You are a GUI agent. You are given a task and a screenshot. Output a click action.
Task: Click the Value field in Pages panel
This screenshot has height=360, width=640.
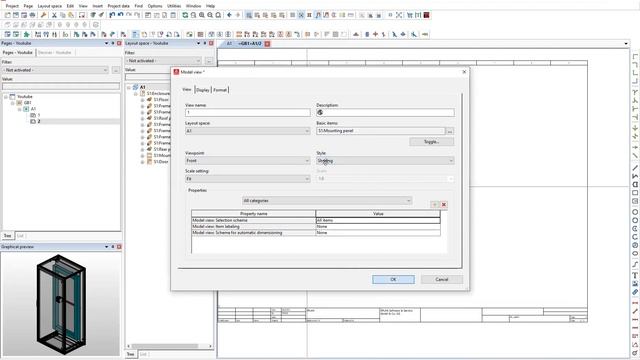pos(61,87)
